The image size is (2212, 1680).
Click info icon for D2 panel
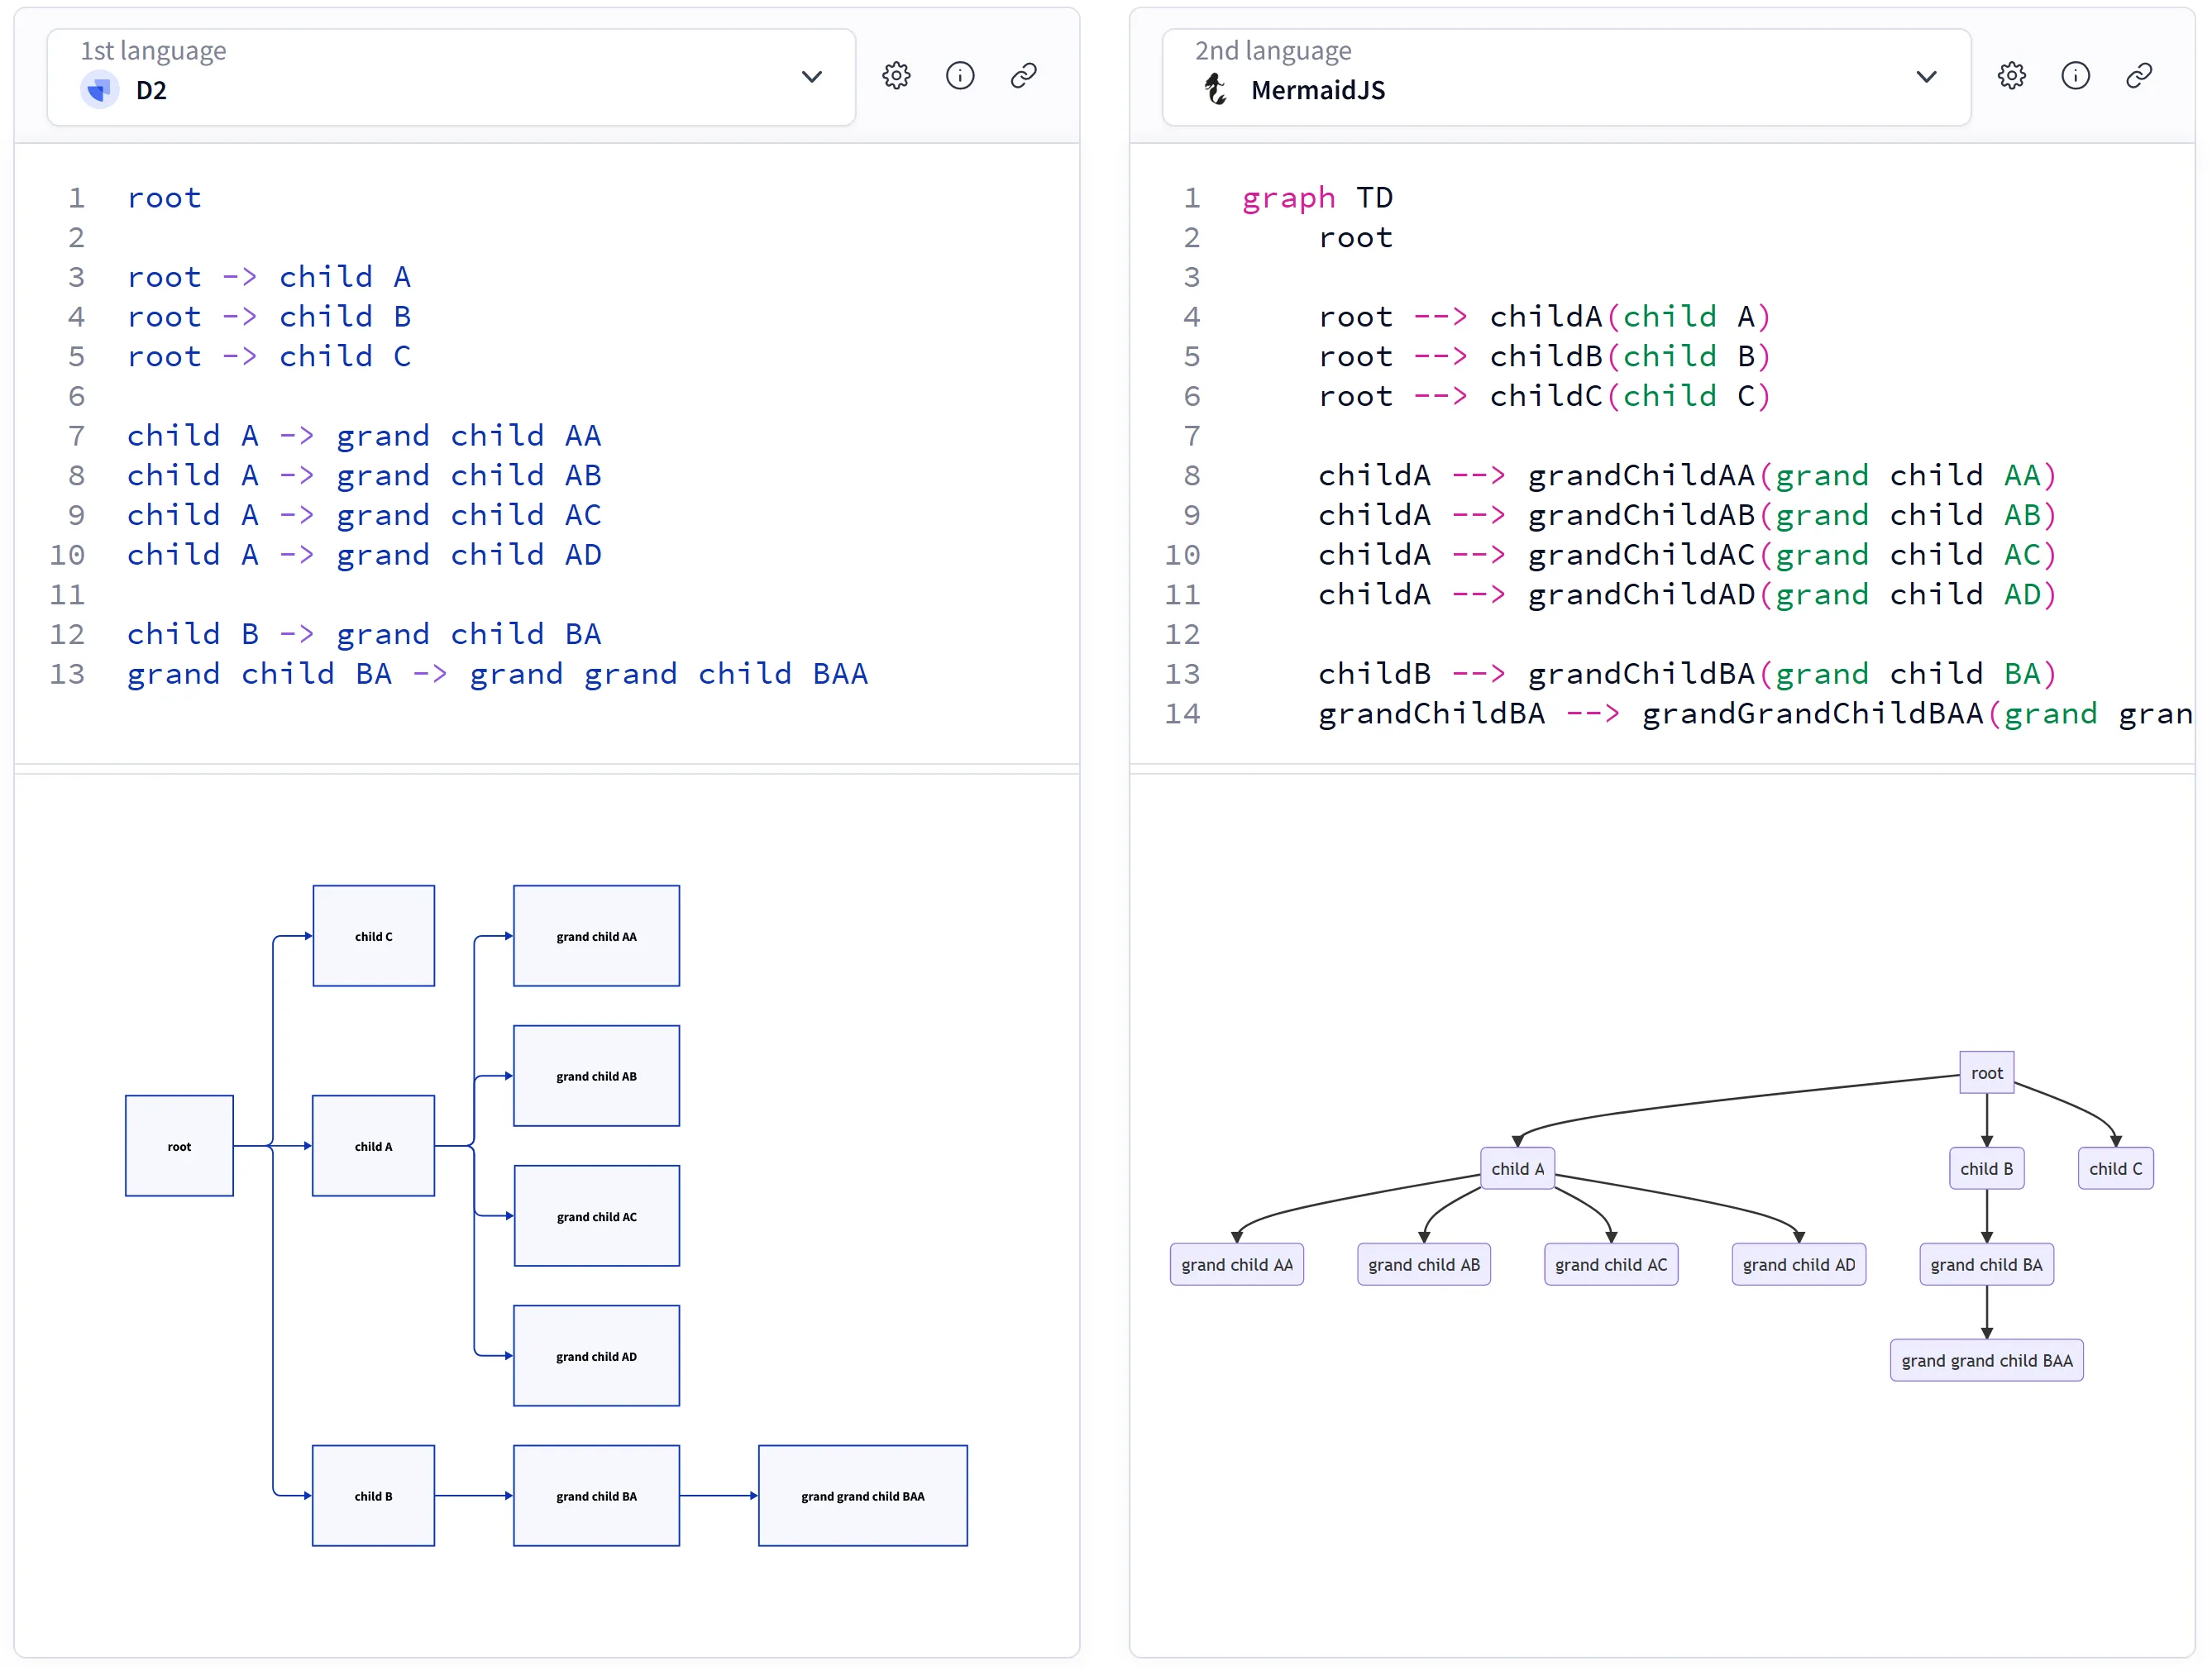coord(960,76)
